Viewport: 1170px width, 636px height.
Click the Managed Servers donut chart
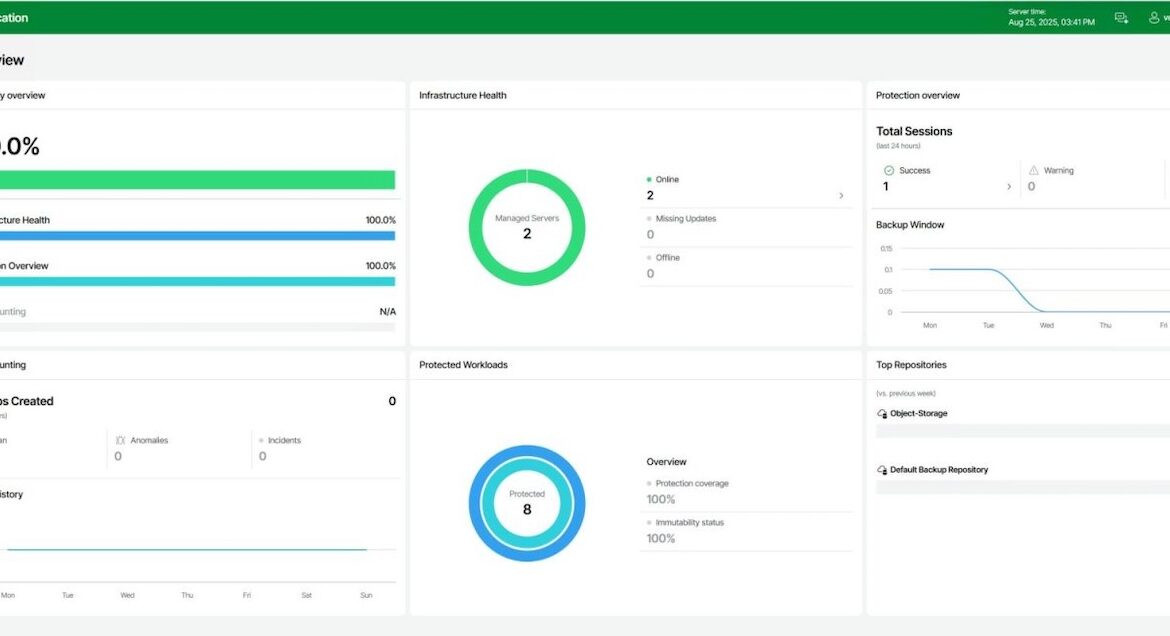527,227
